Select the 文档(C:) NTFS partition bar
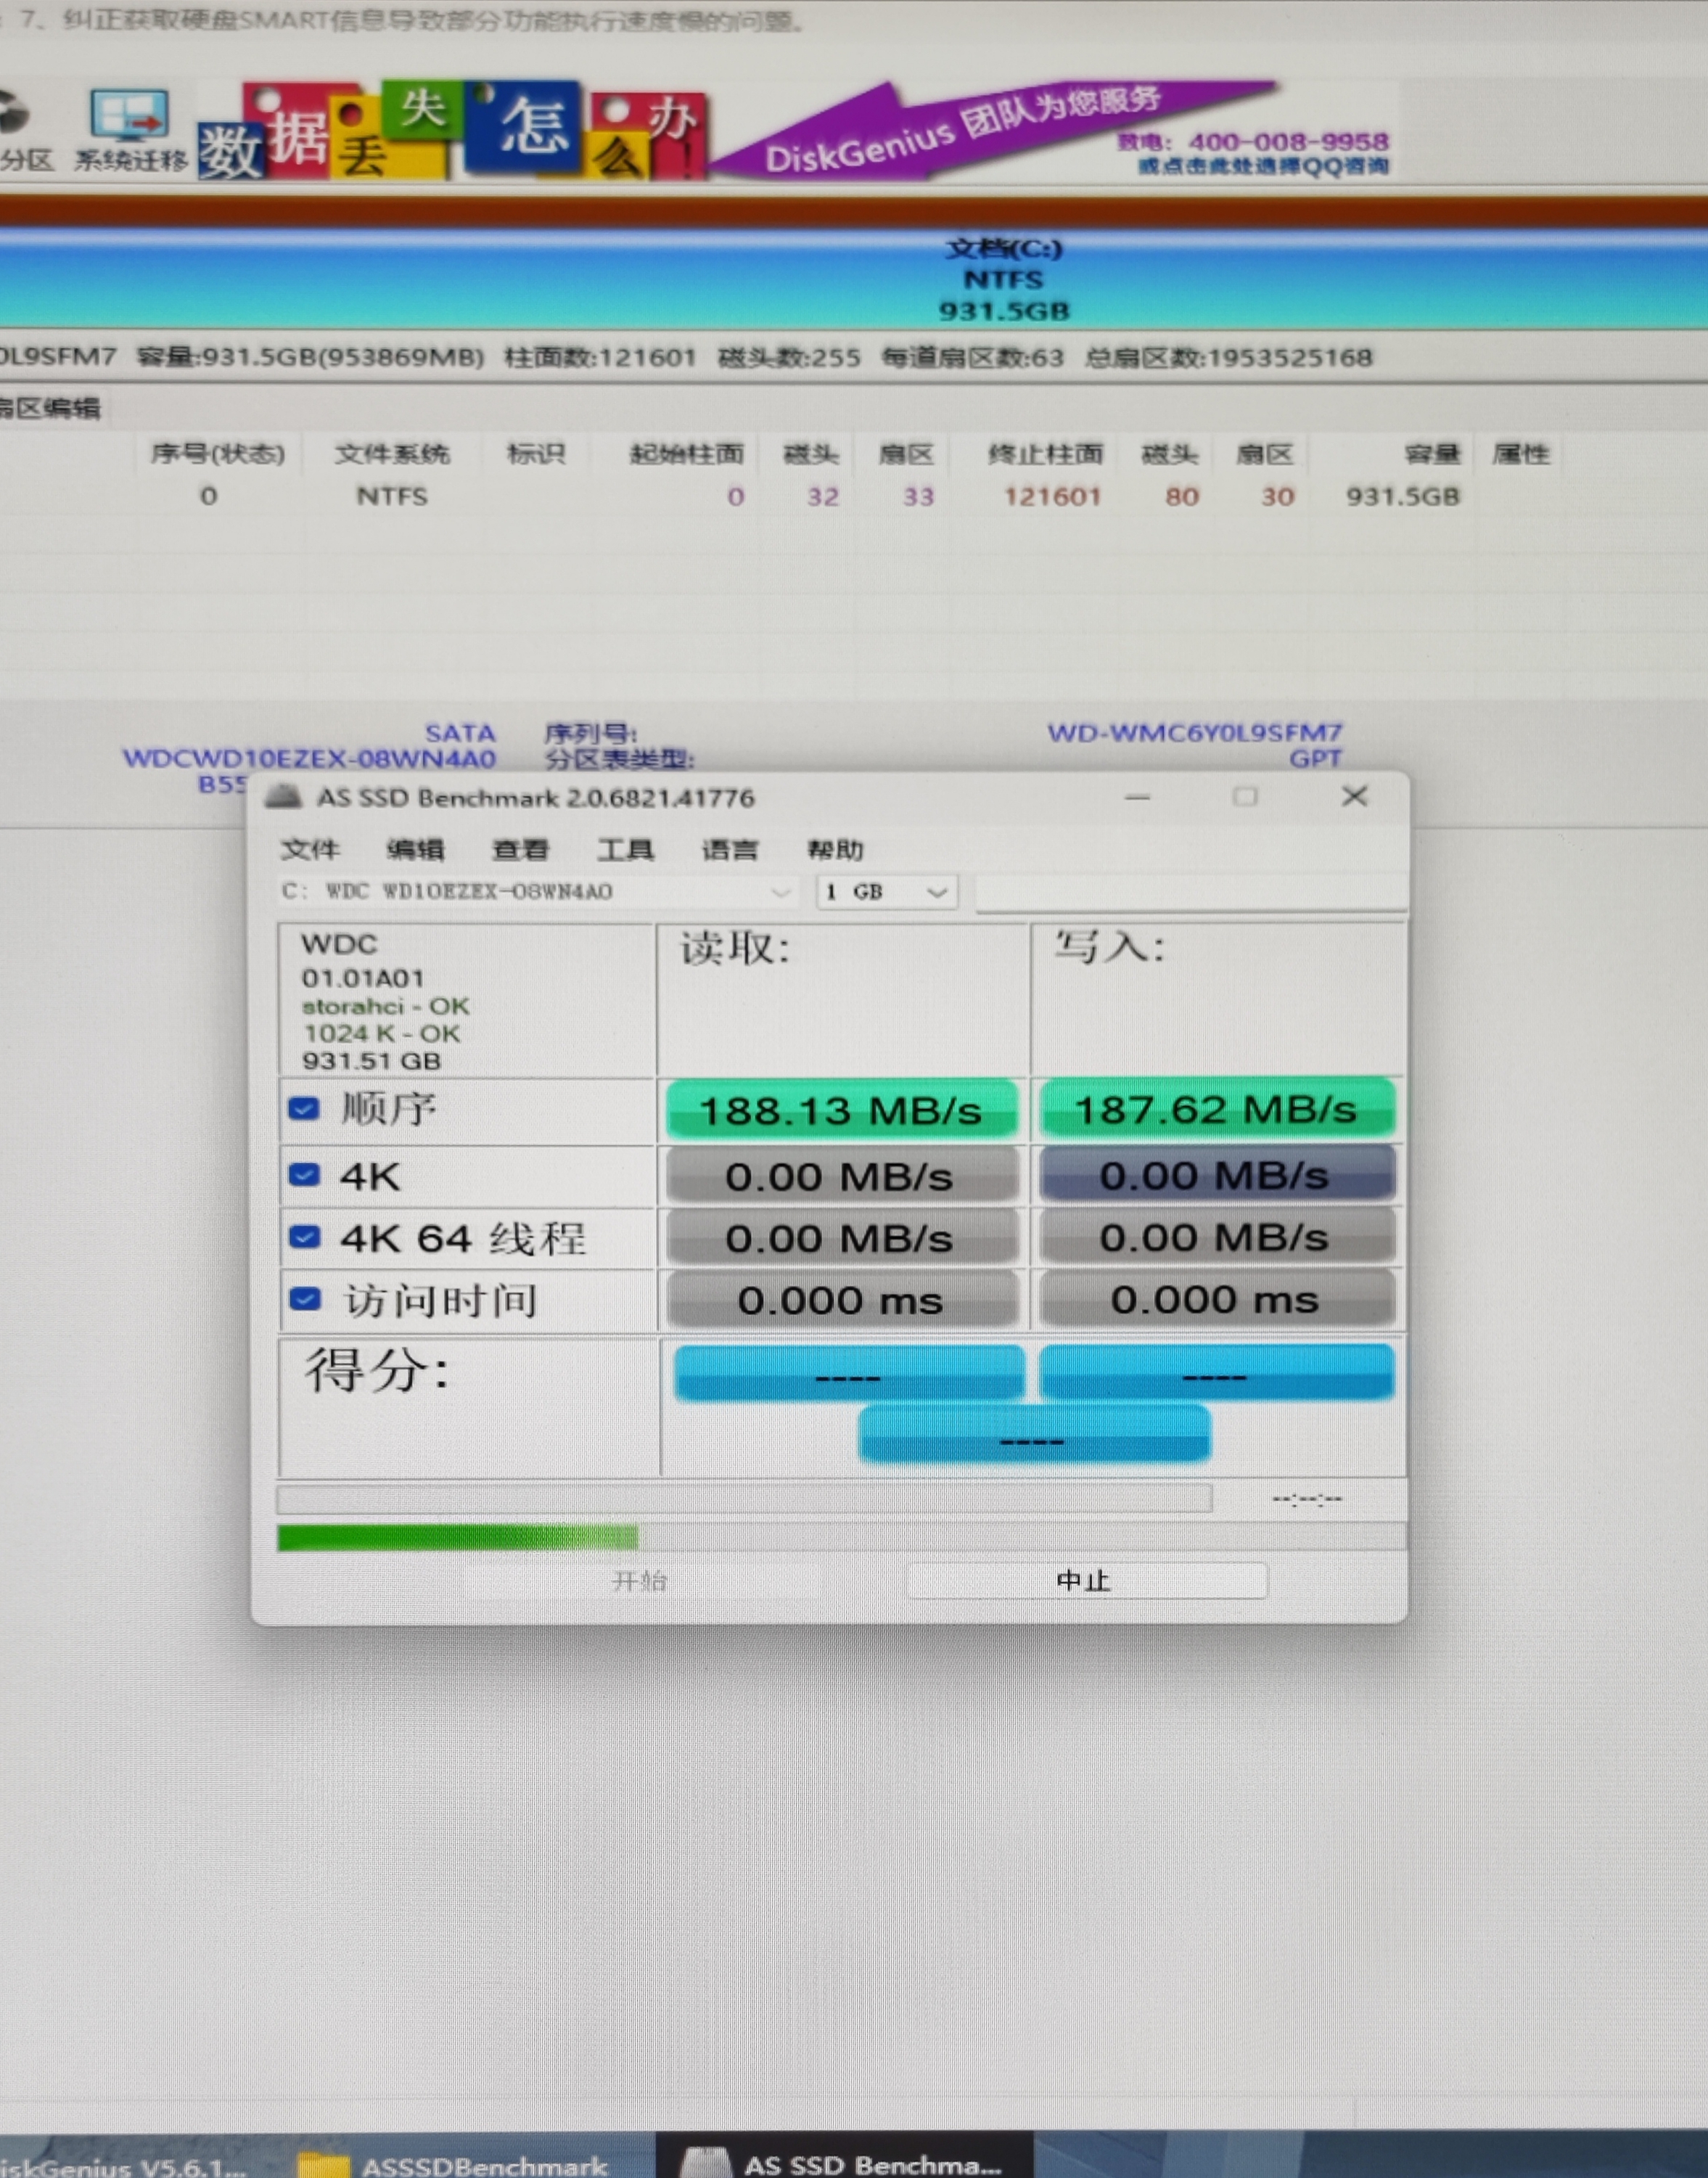 [x=854, y=279]
